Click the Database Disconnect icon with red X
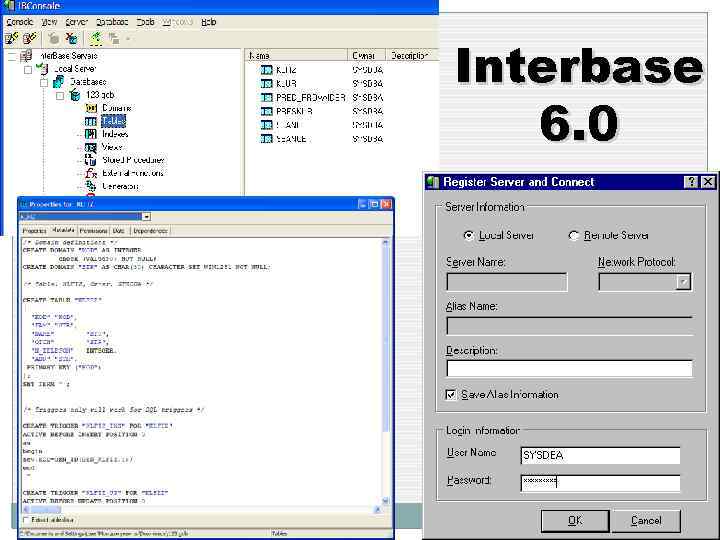The height and width of the screenshot is (540, 720). [x=71, y=39]
